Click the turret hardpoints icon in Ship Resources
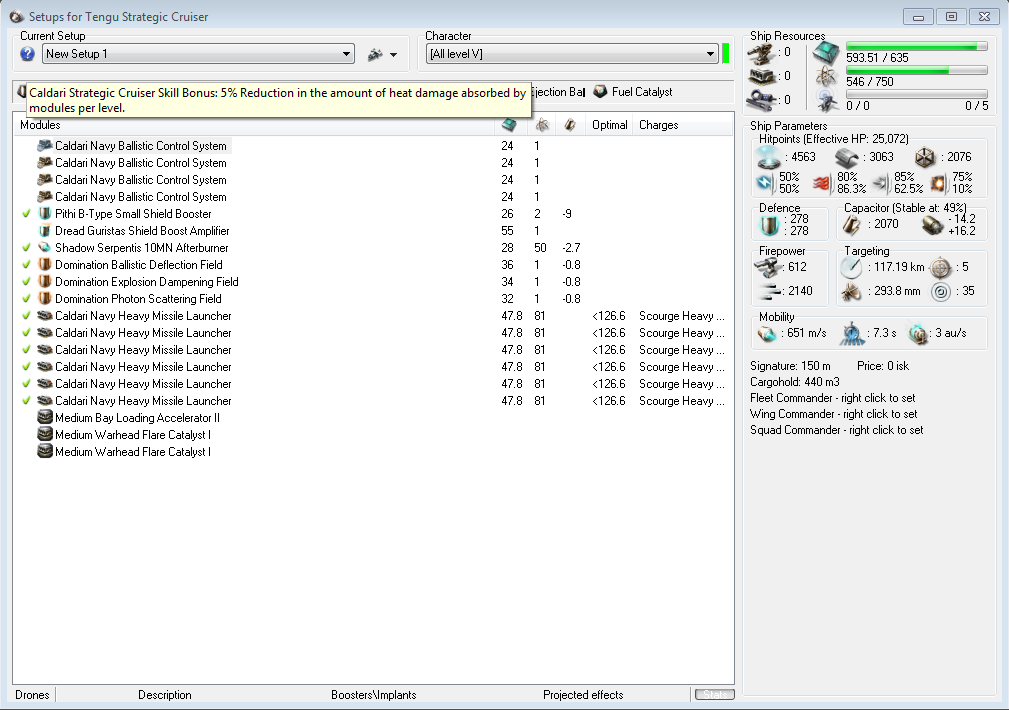This screenshot has height=710, width=1009. (x=762, y=53)
